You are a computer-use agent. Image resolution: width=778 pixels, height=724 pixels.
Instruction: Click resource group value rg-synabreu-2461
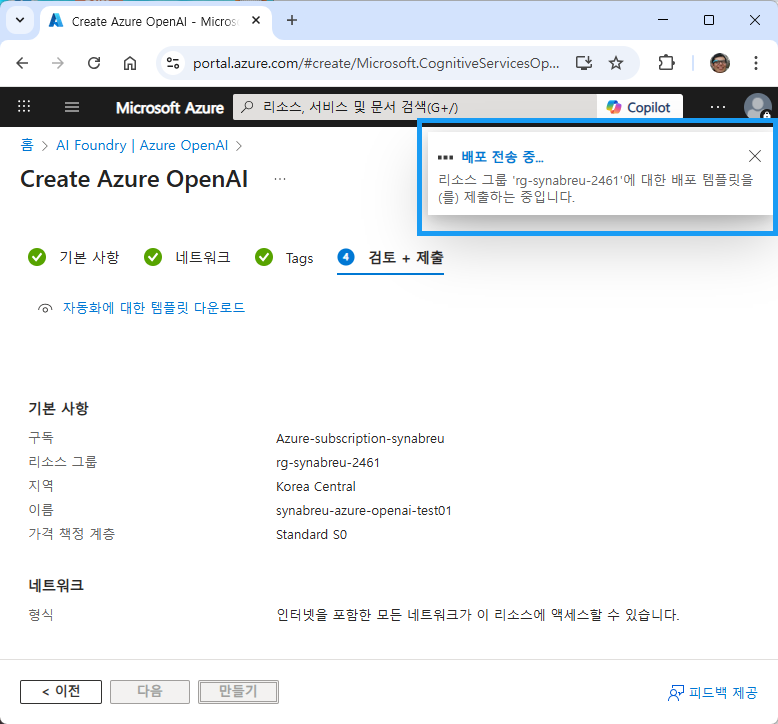[328, 462]
